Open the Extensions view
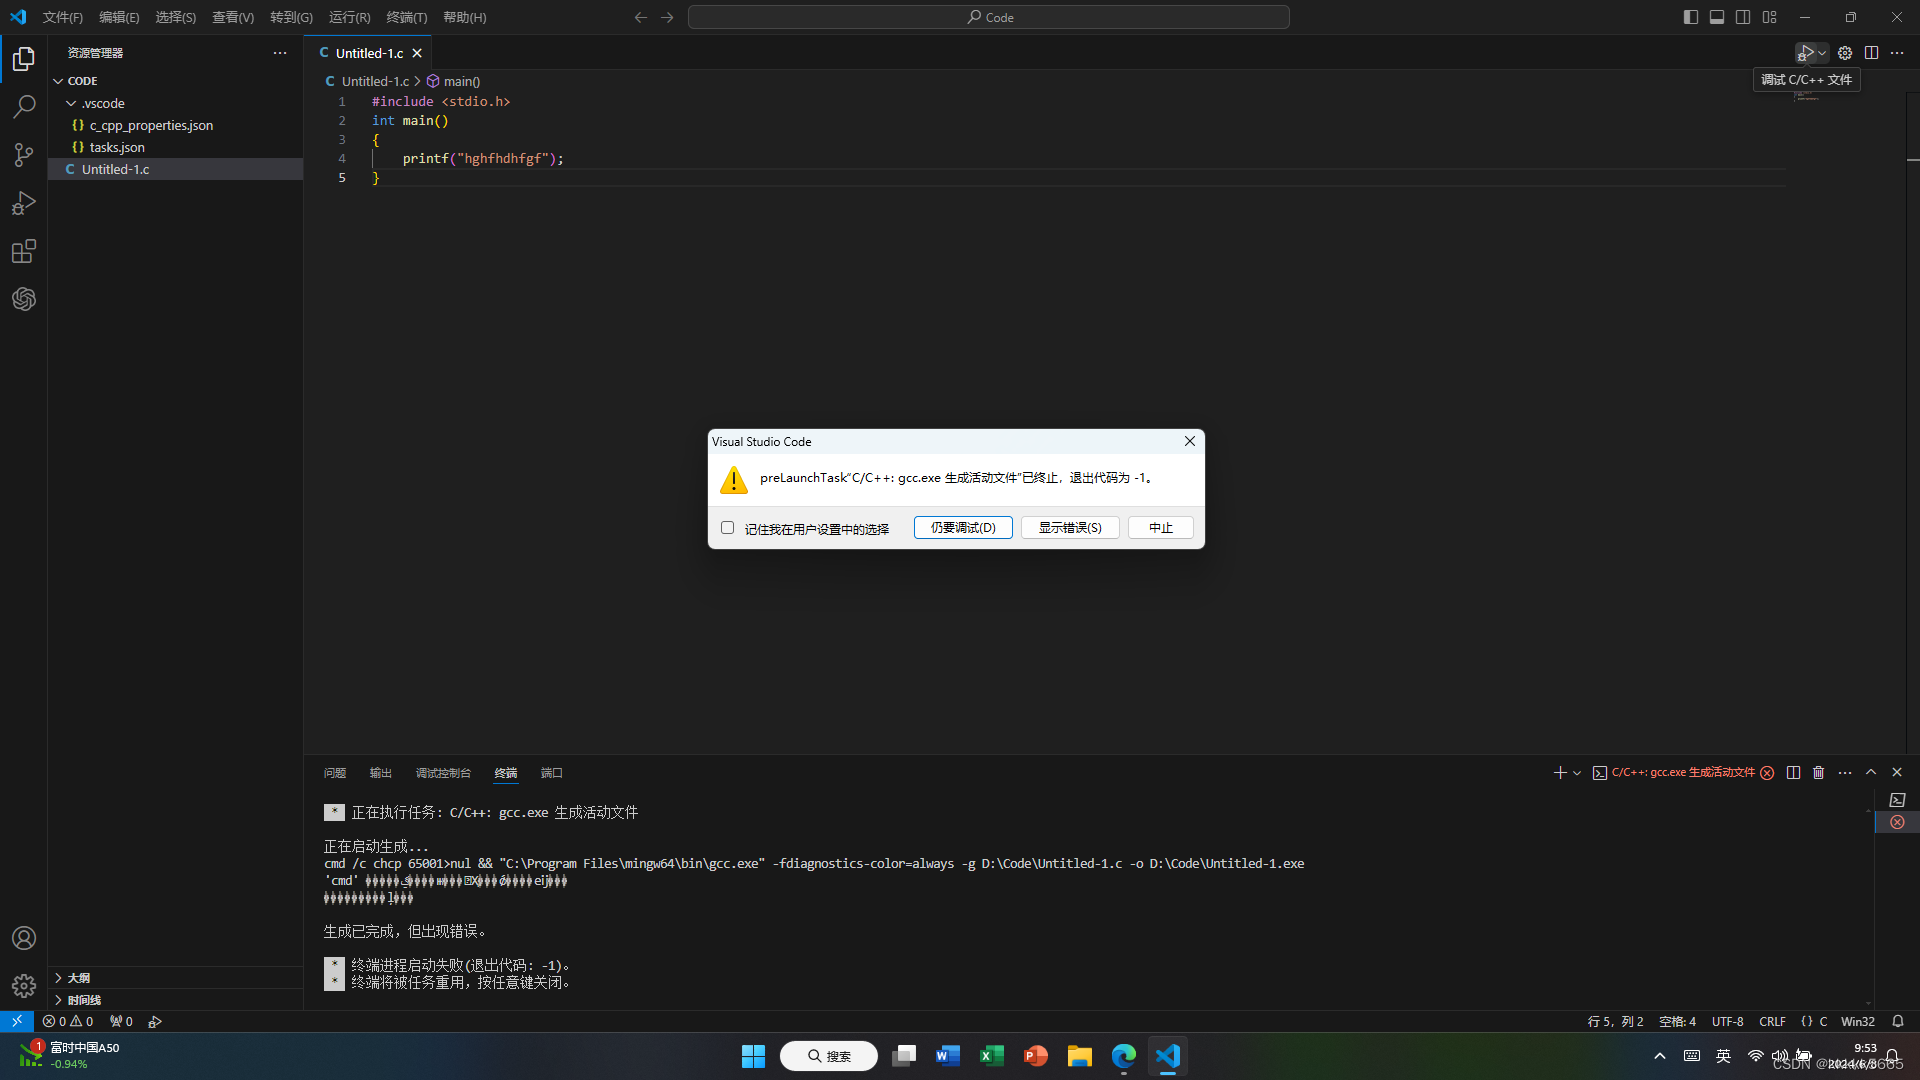 24,251
